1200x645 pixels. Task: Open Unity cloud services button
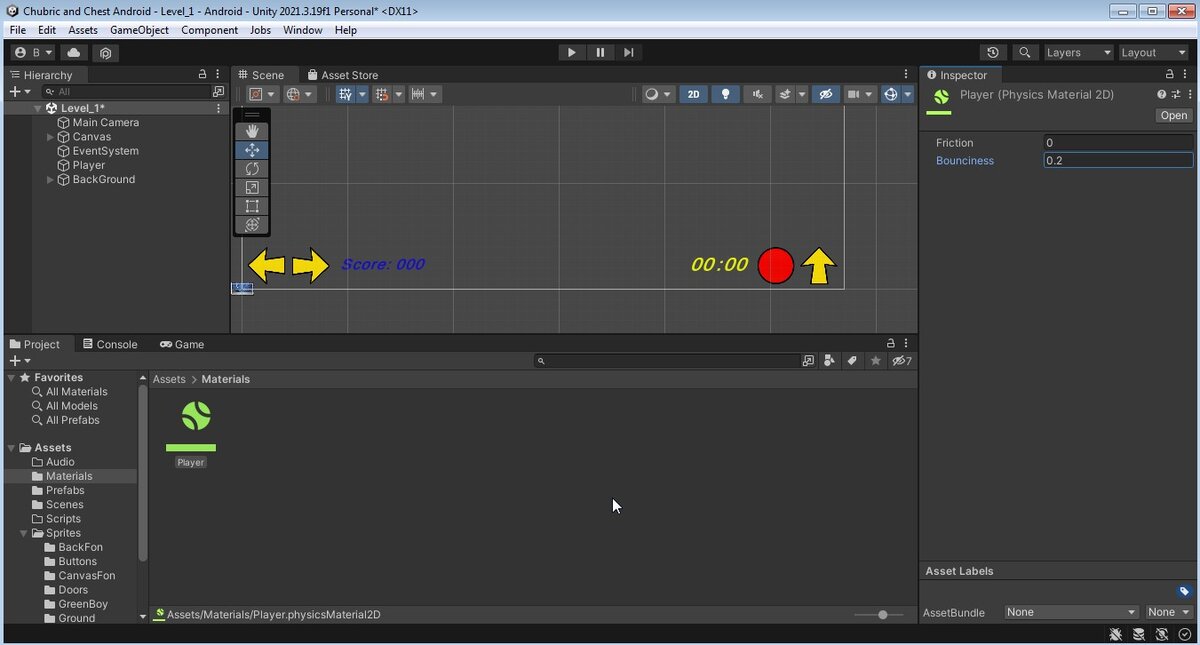(74, 53)
